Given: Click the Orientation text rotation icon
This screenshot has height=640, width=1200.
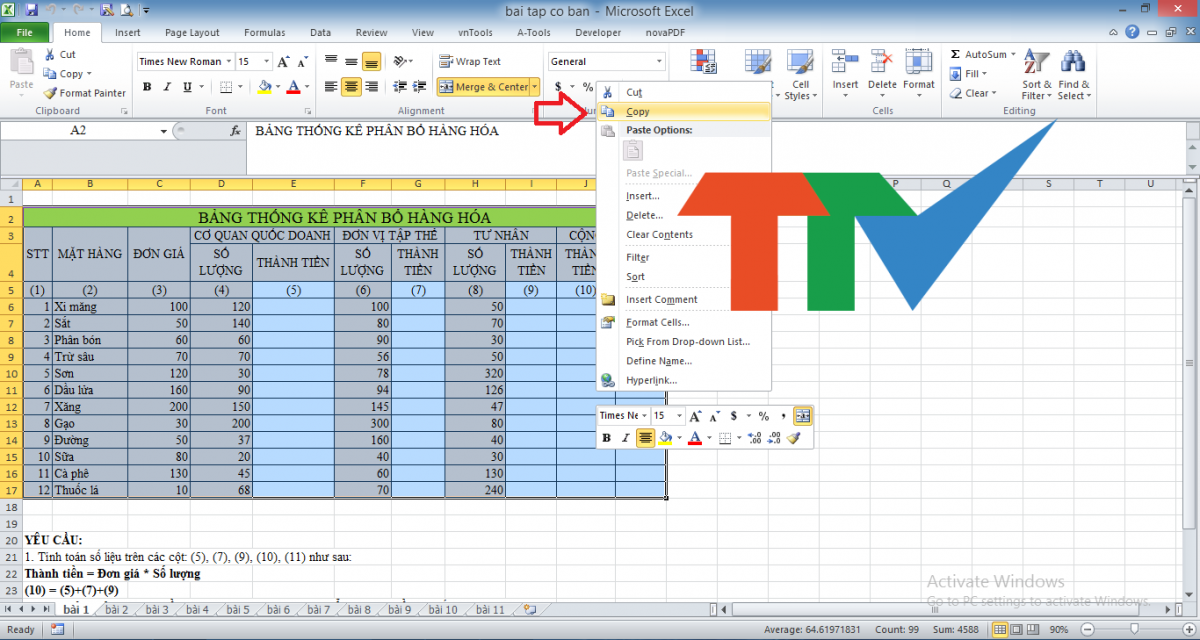Looking at the screenshot, I should (x=402, y=61).
